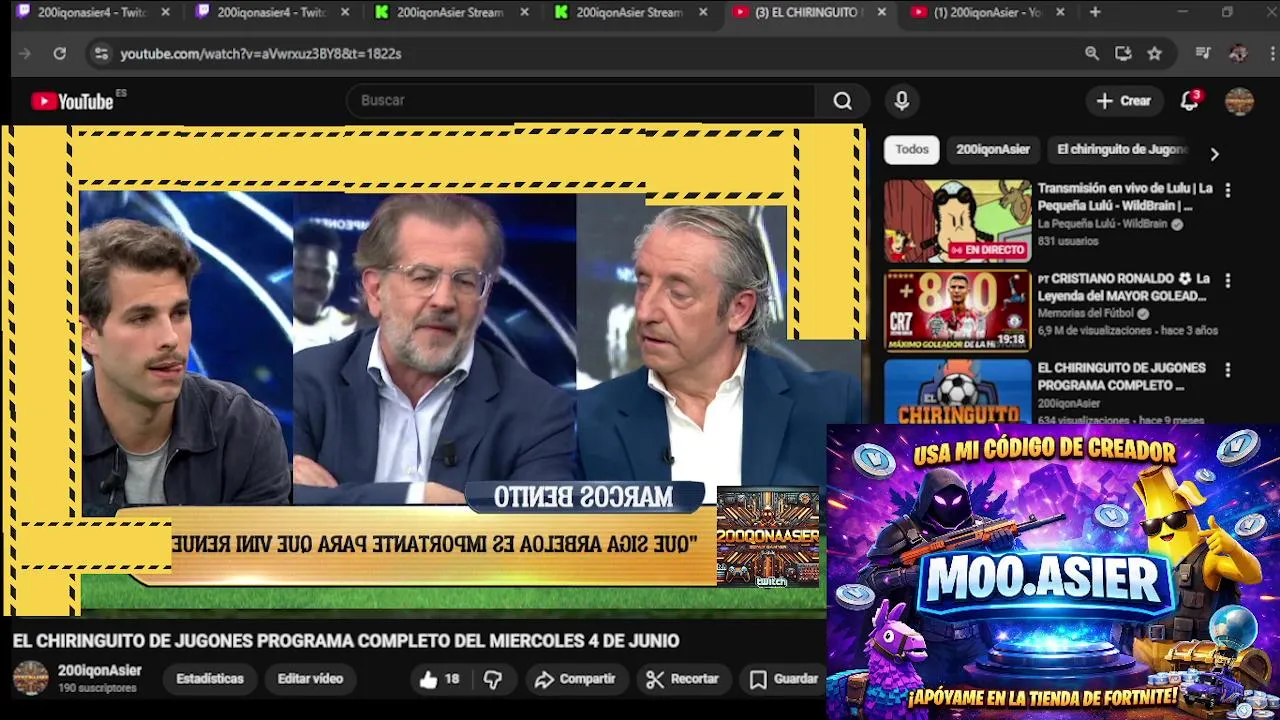Viewport: 1280px width, 720px height.
Task: Open the El Chiringuito soccer ball thumbnail
Action: coord(957,391)
